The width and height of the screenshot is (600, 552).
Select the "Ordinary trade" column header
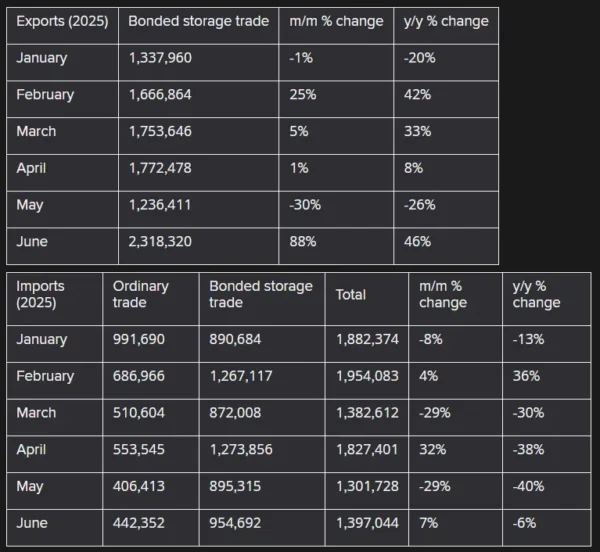pos(141,294)
